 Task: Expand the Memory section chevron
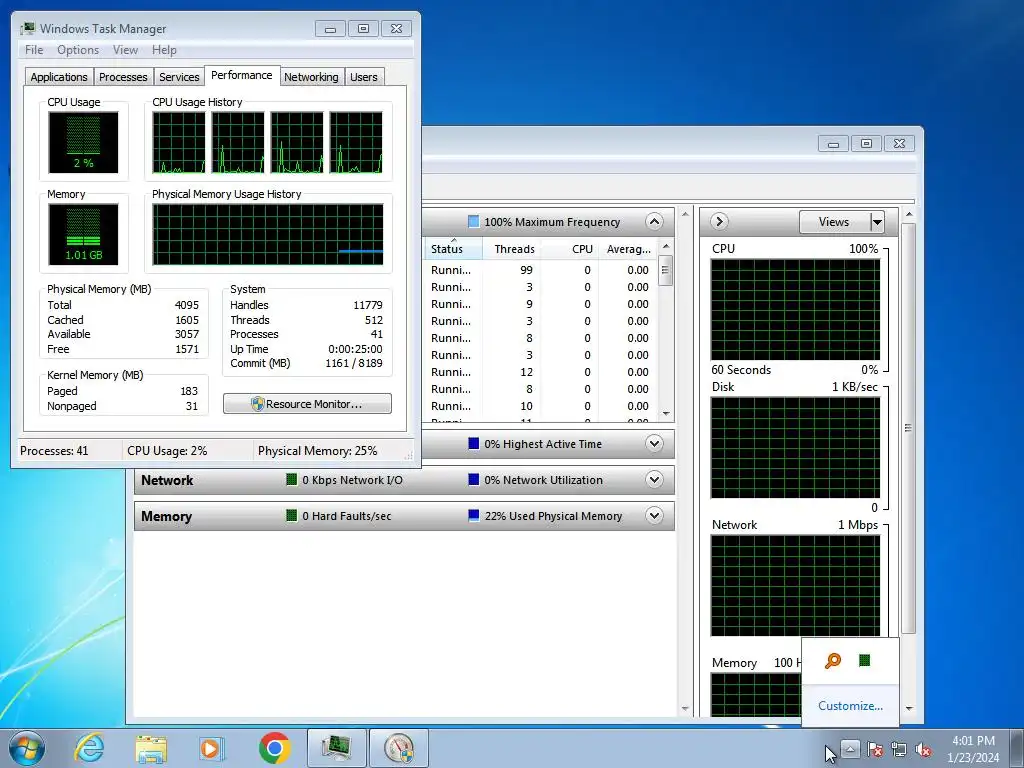point(654,515)
